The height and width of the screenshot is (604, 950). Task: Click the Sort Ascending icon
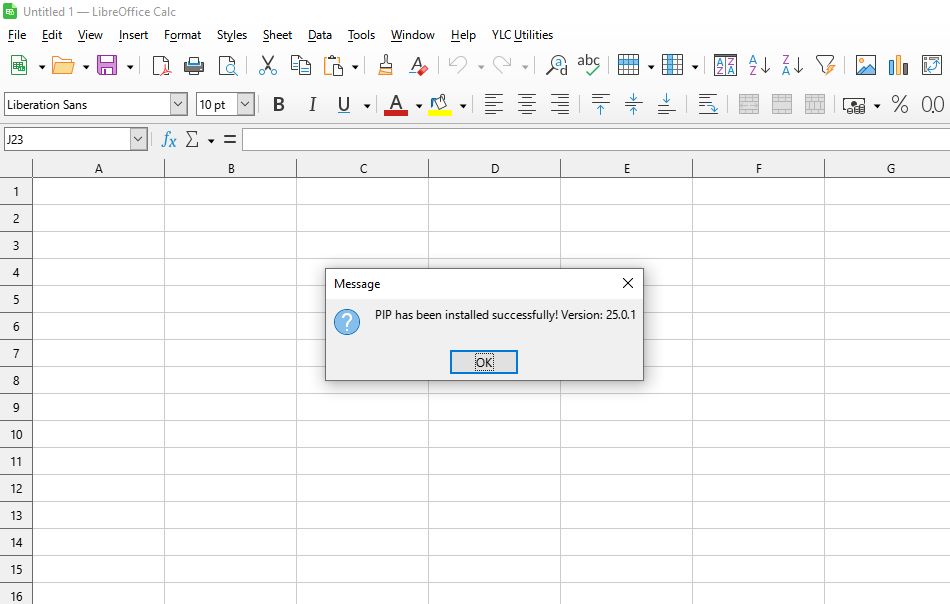(759, 66)
